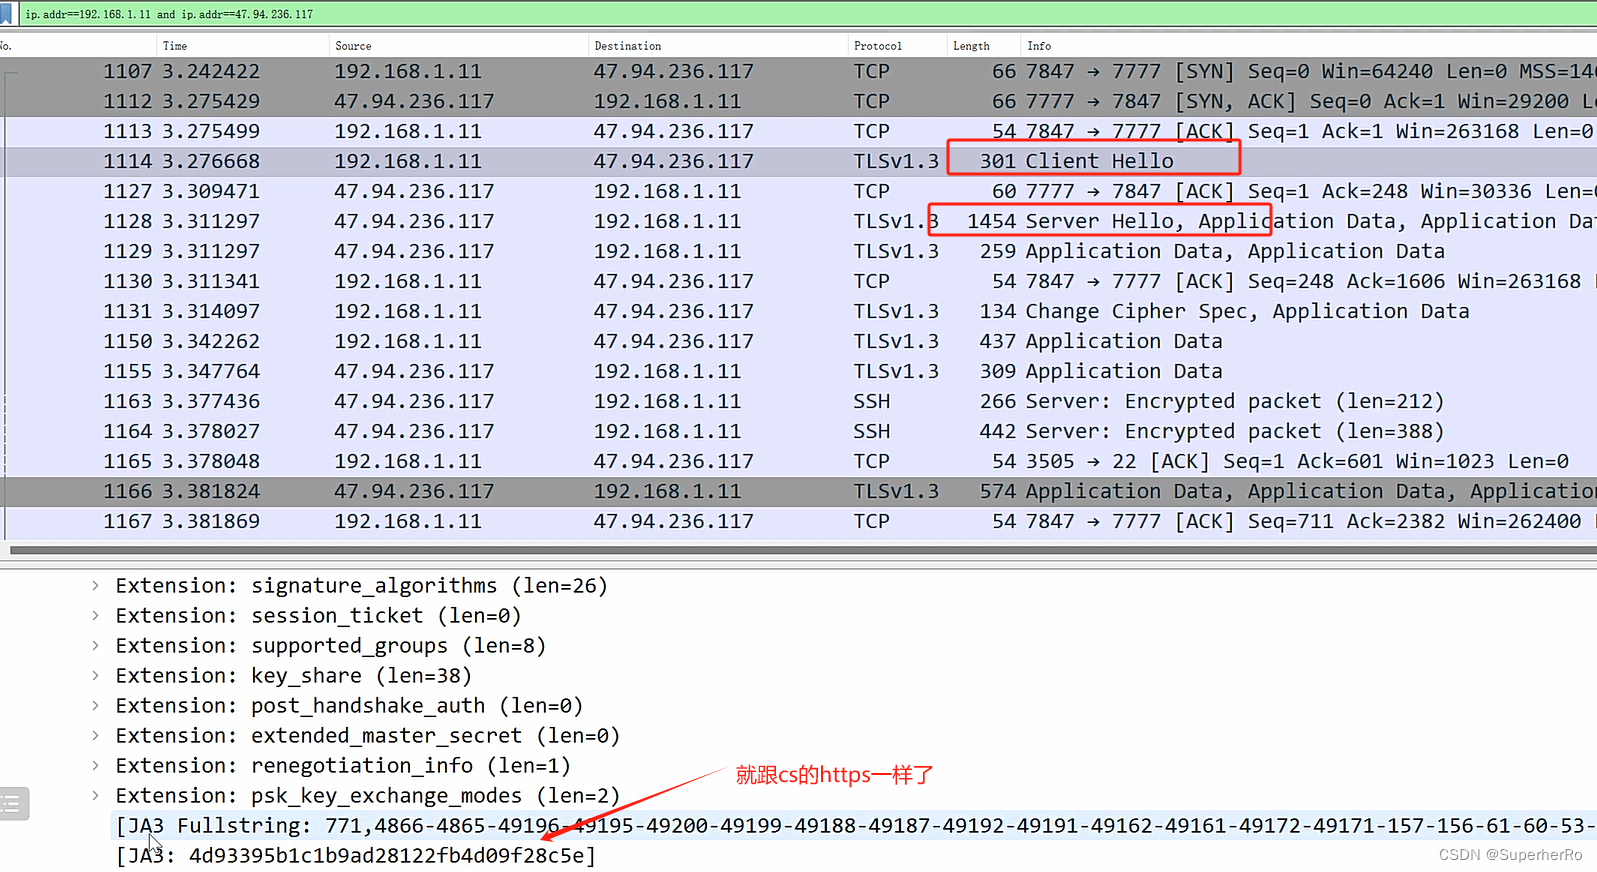The height and width of the screenshot is (872, 1597).
Task: Expand session_ticket extension
Action: pyautogui.click(x=95, y=616)
